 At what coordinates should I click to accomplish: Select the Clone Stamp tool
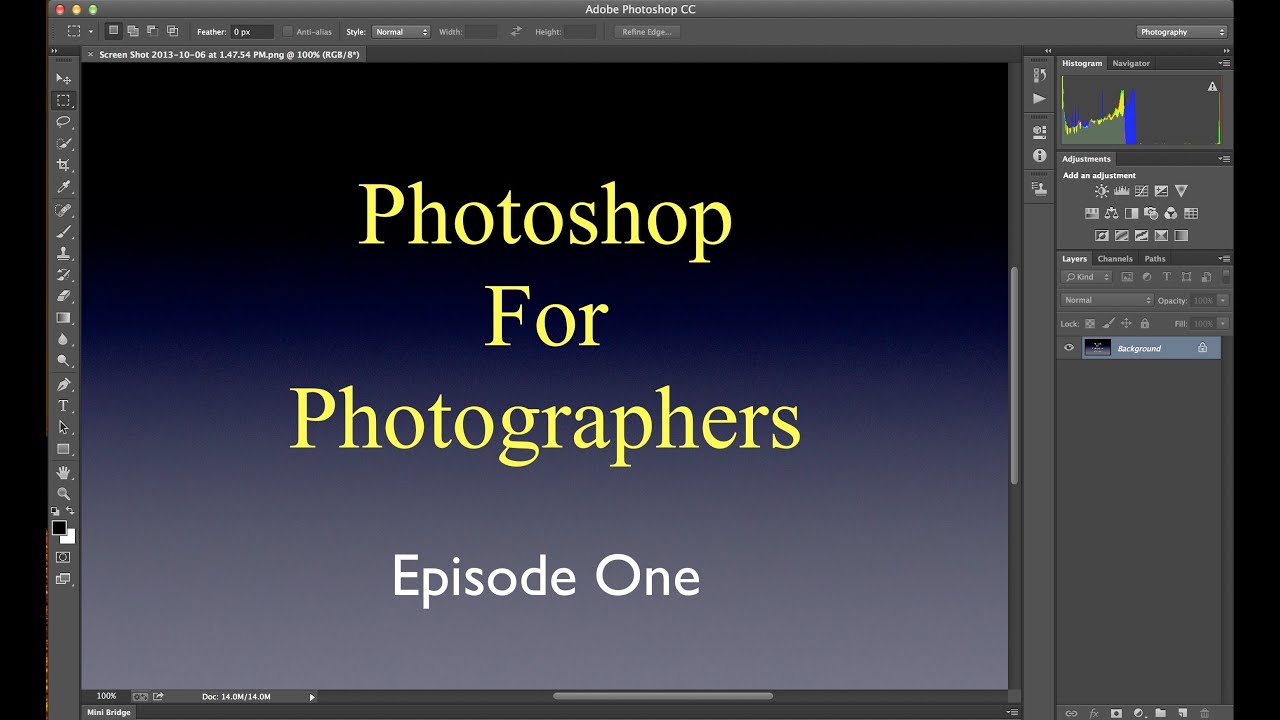coord(63,253)
